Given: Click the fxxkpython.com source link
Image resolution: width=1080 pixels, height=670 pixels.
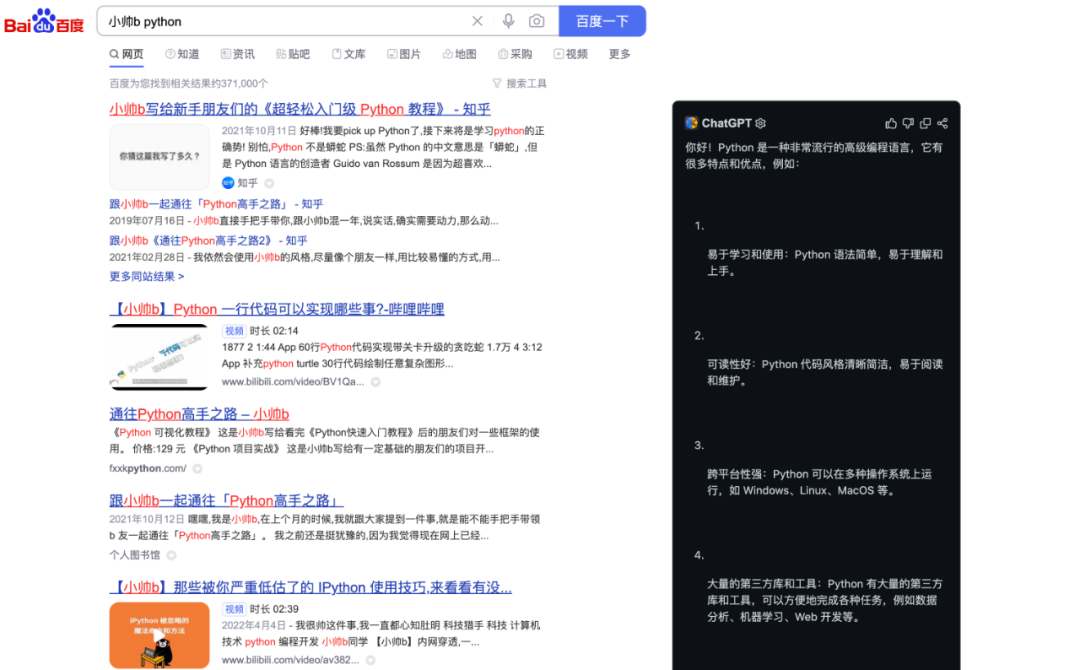Looking at the screenshot, I should tap(147, 469).
